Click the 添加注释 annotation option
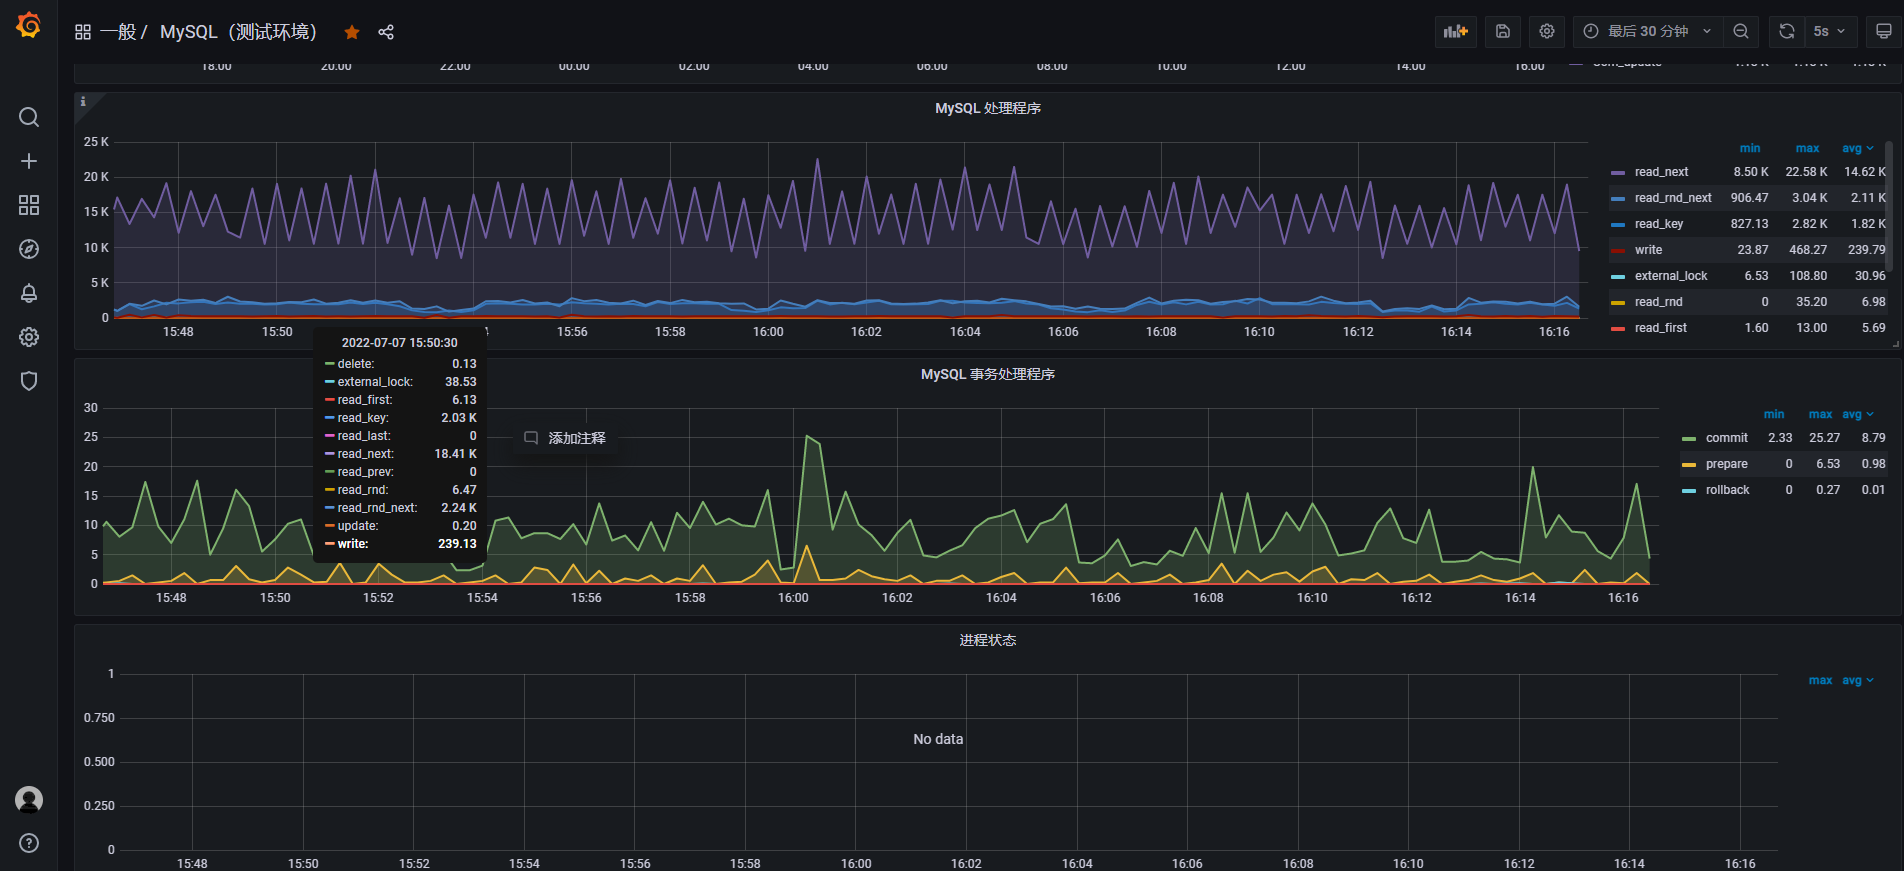 coord(565,438)
